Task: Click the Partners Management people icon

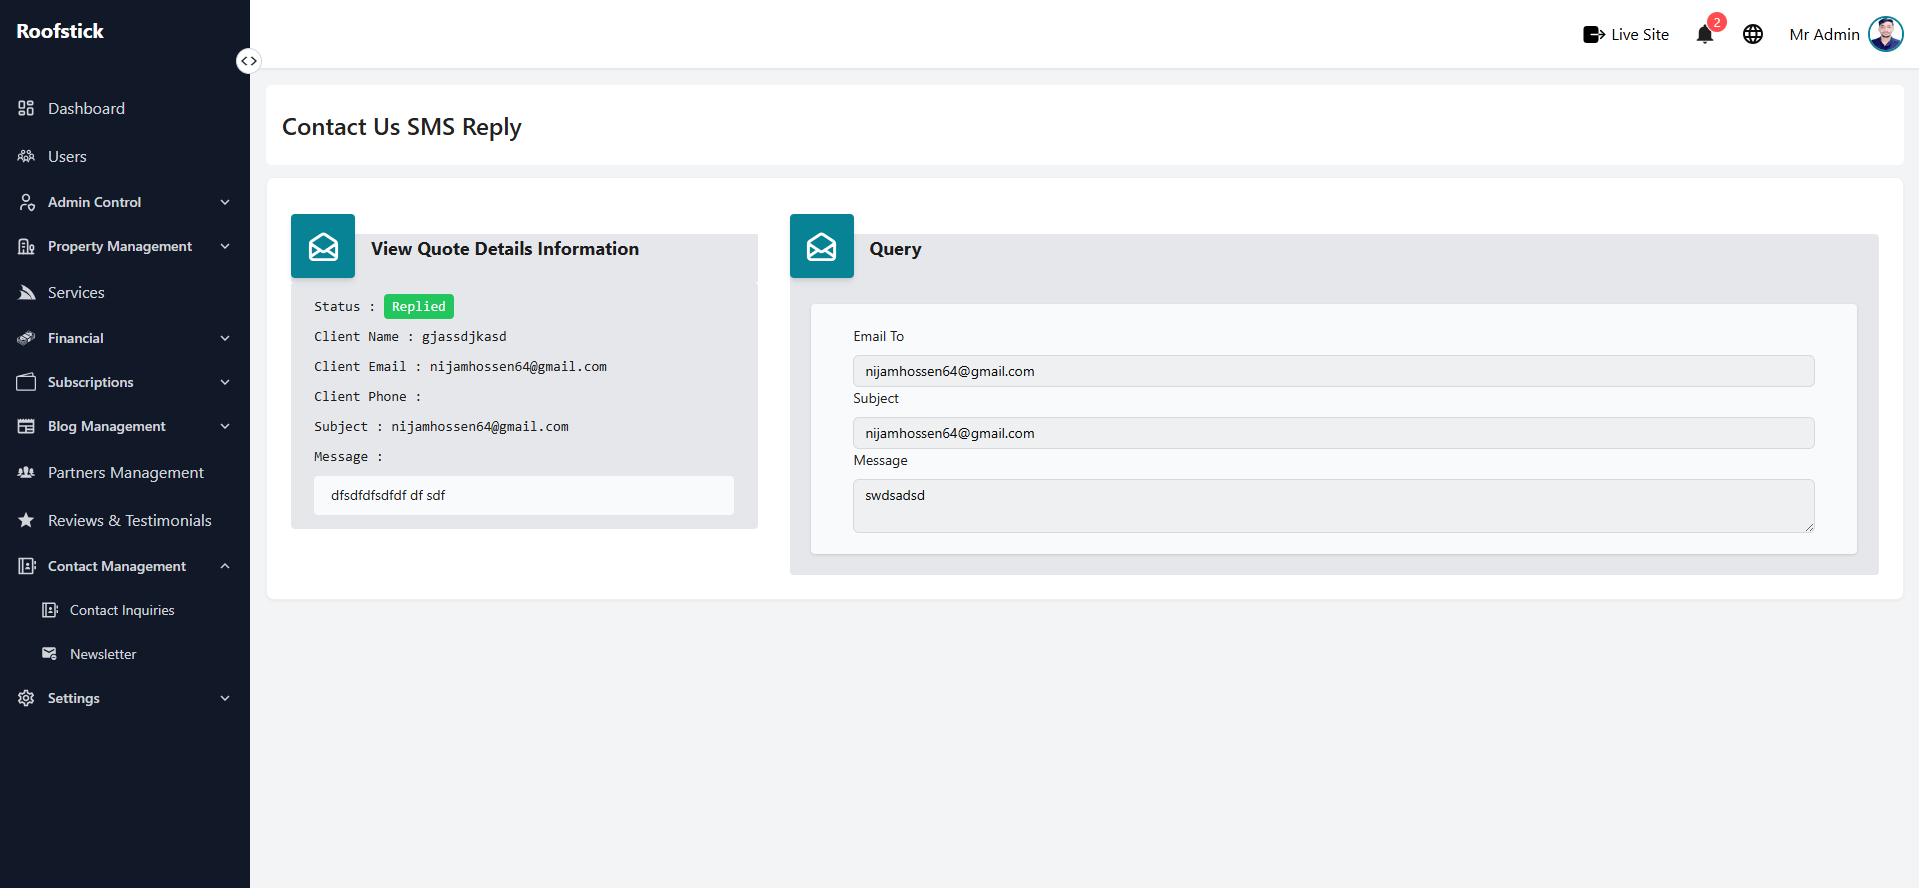Action: click(26, 472)
